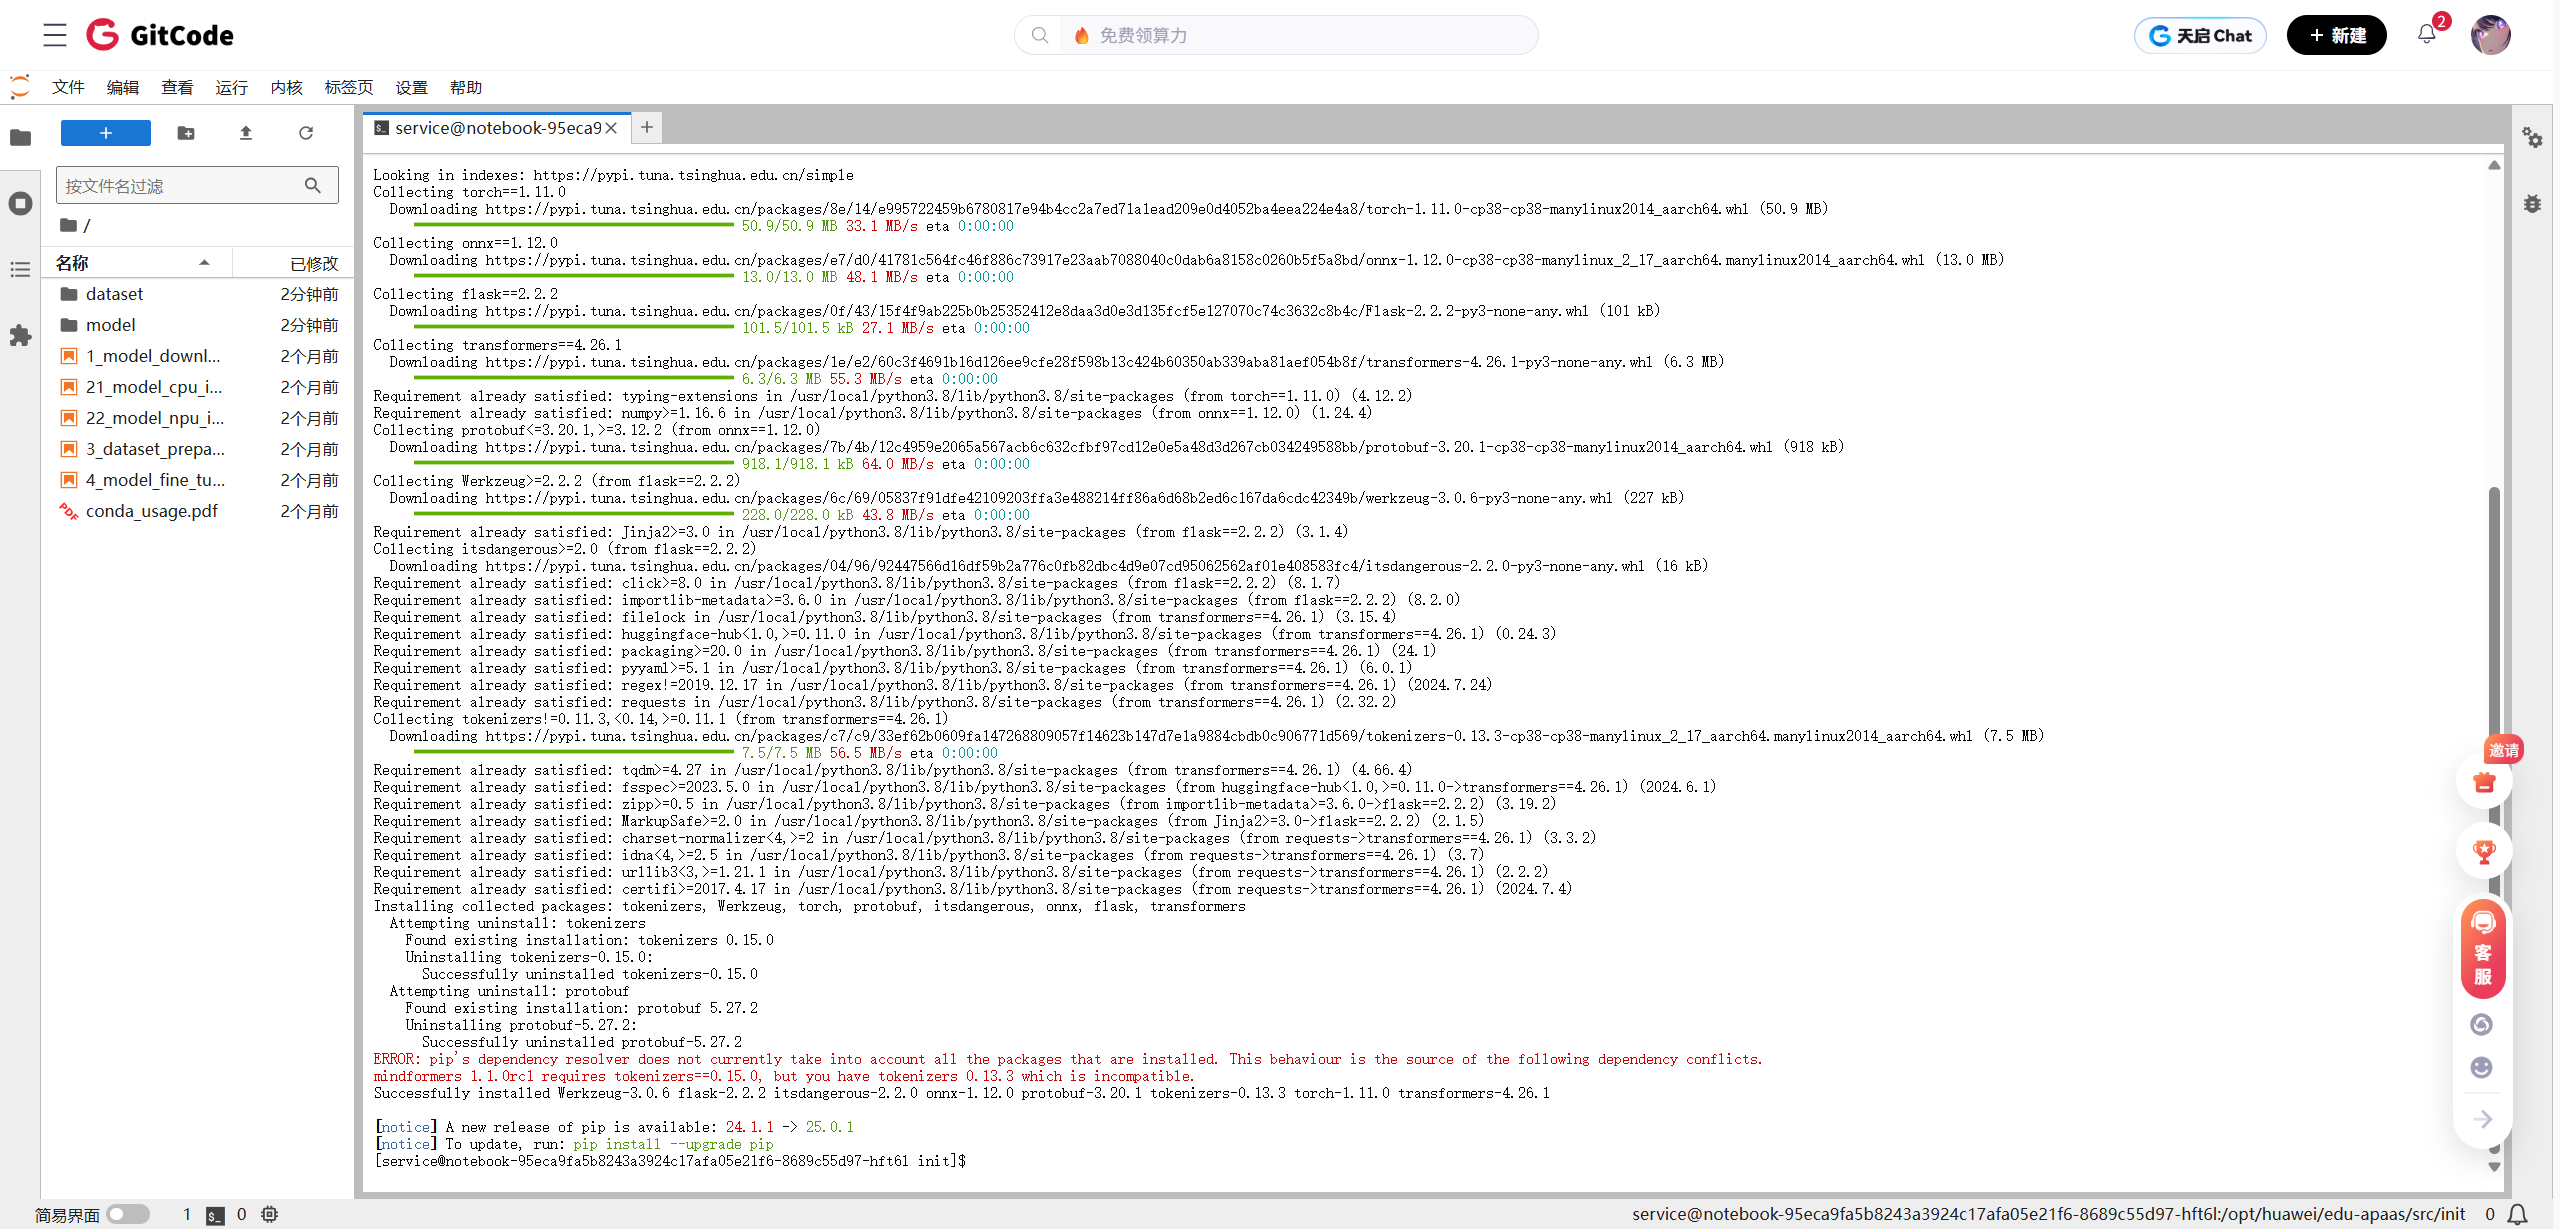Open the blue new launcher plus button

pyautogui.click(x=105, y=133)
